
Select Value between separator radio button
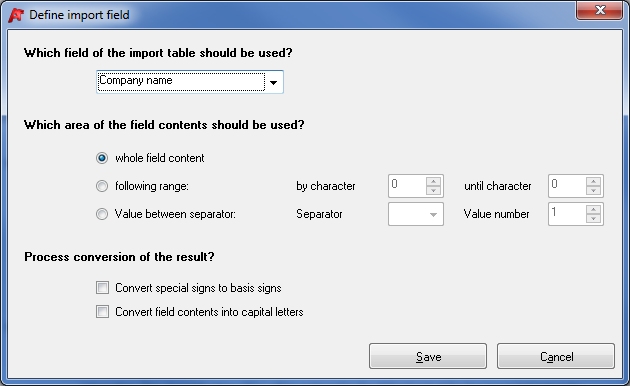[102, 214]
